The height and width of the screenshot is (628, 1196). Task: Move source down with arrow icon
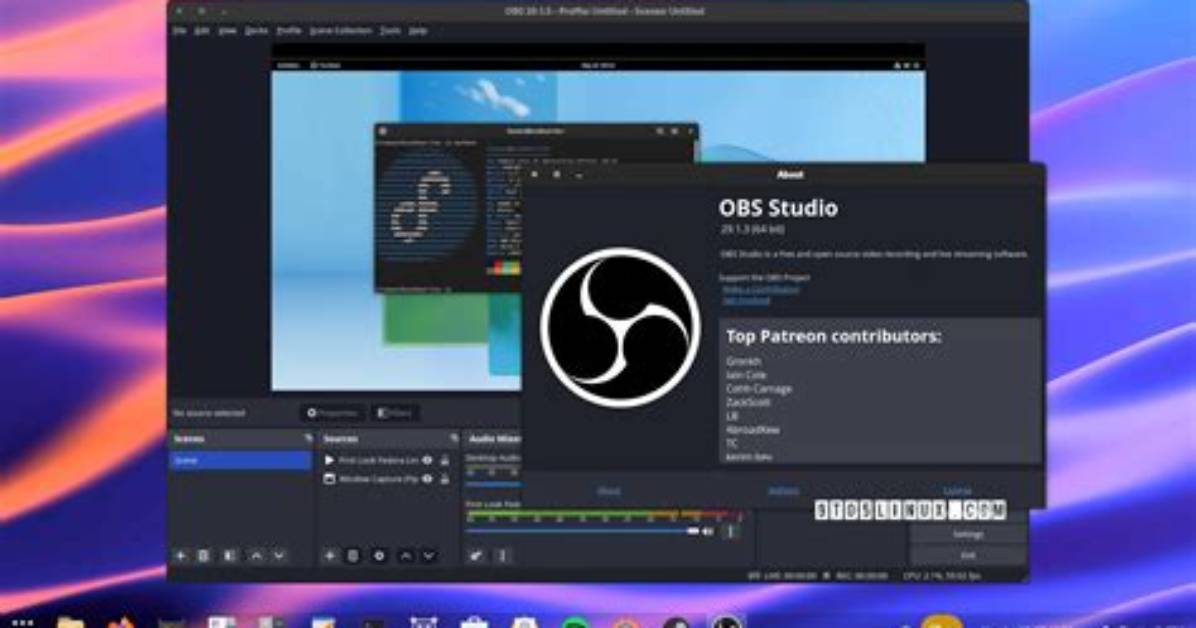[429, 556]
